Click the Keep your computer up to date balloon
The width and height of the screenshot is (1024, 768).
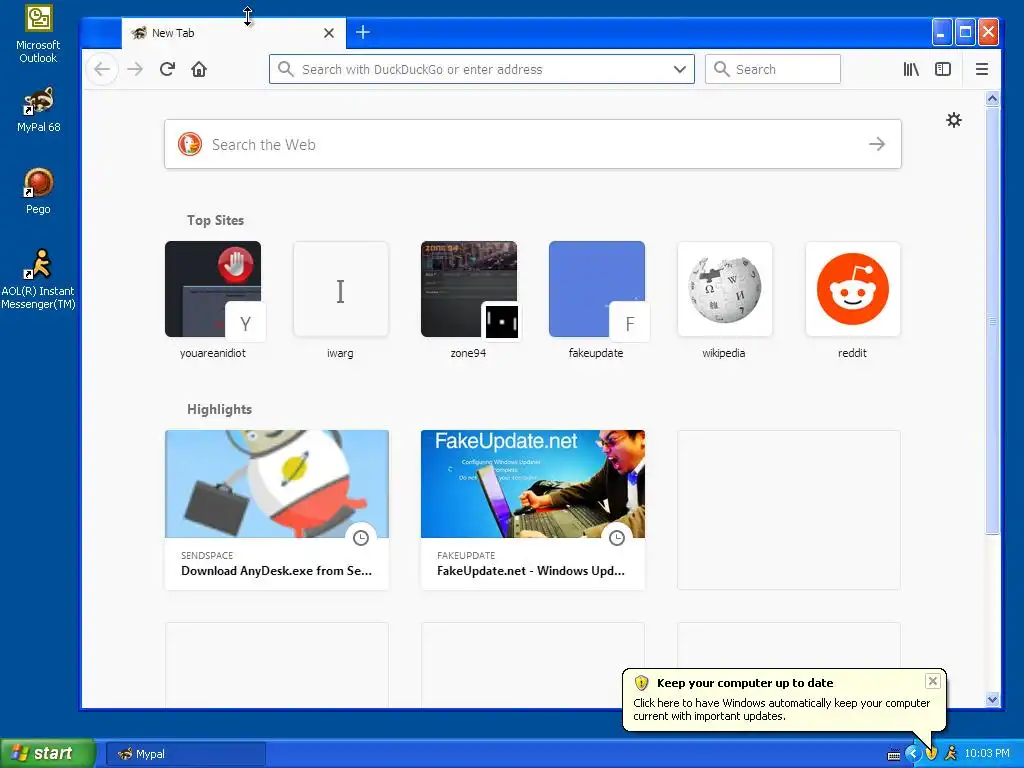pos(784,700)
